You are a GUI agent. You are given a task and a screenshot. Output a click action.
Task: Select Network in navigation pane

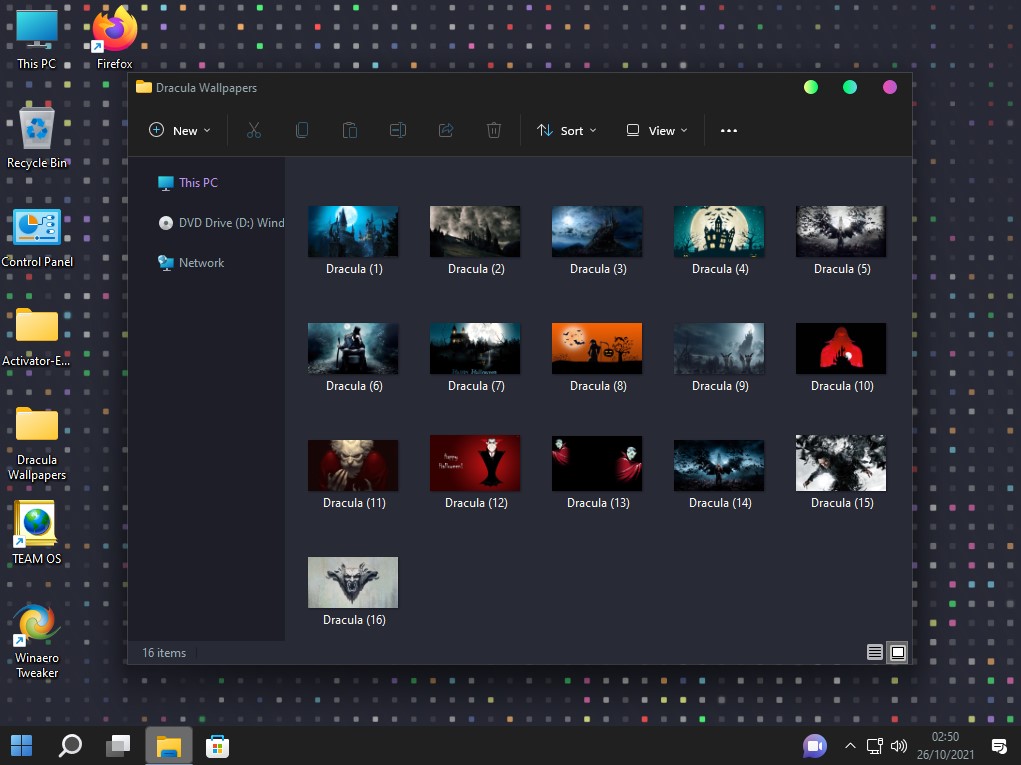191,262
